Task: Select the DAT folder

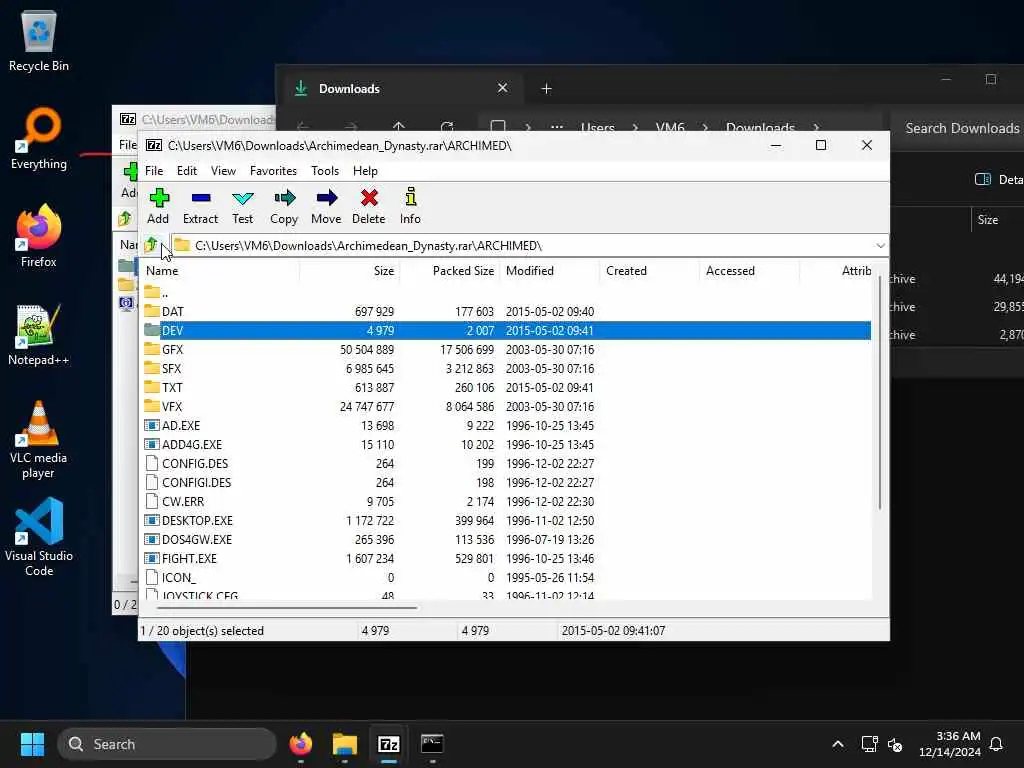Action: [506, 312]
